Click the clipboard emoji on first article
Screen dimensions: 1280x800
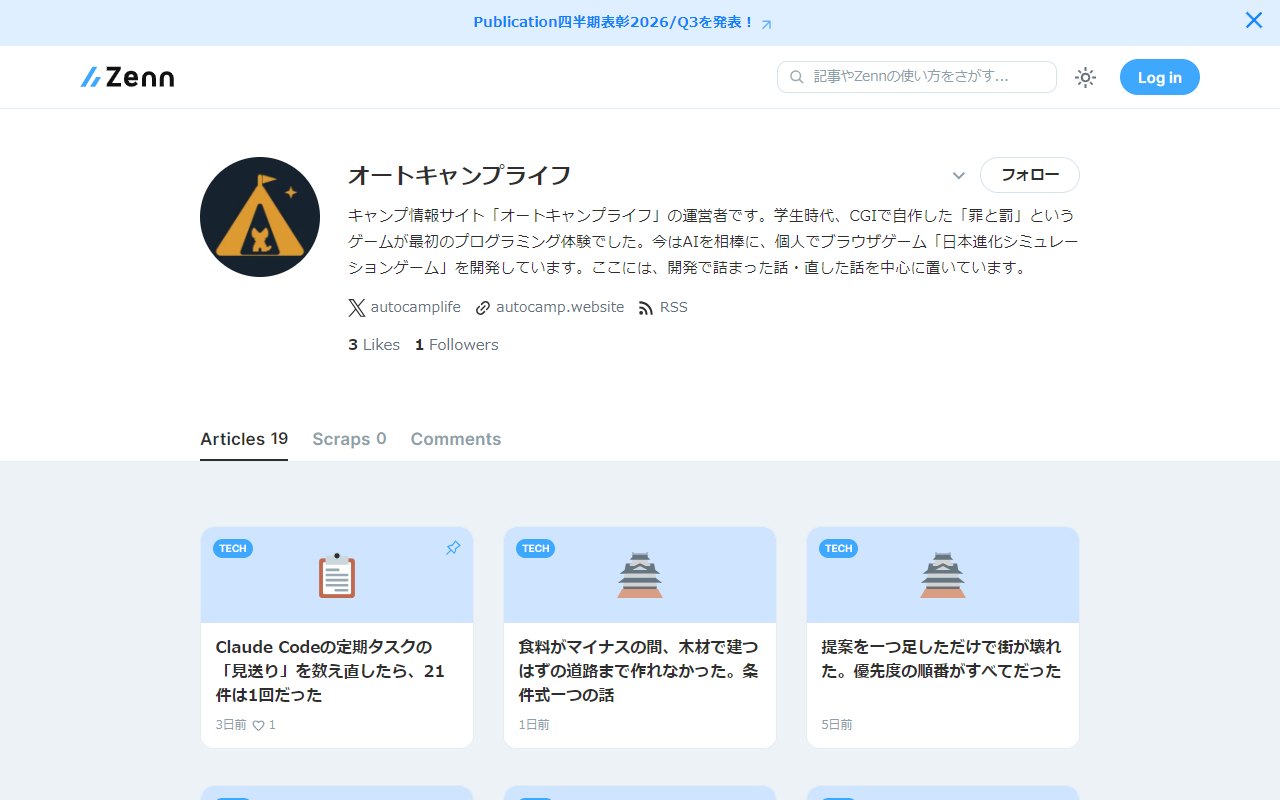click(x=337, y=575)
